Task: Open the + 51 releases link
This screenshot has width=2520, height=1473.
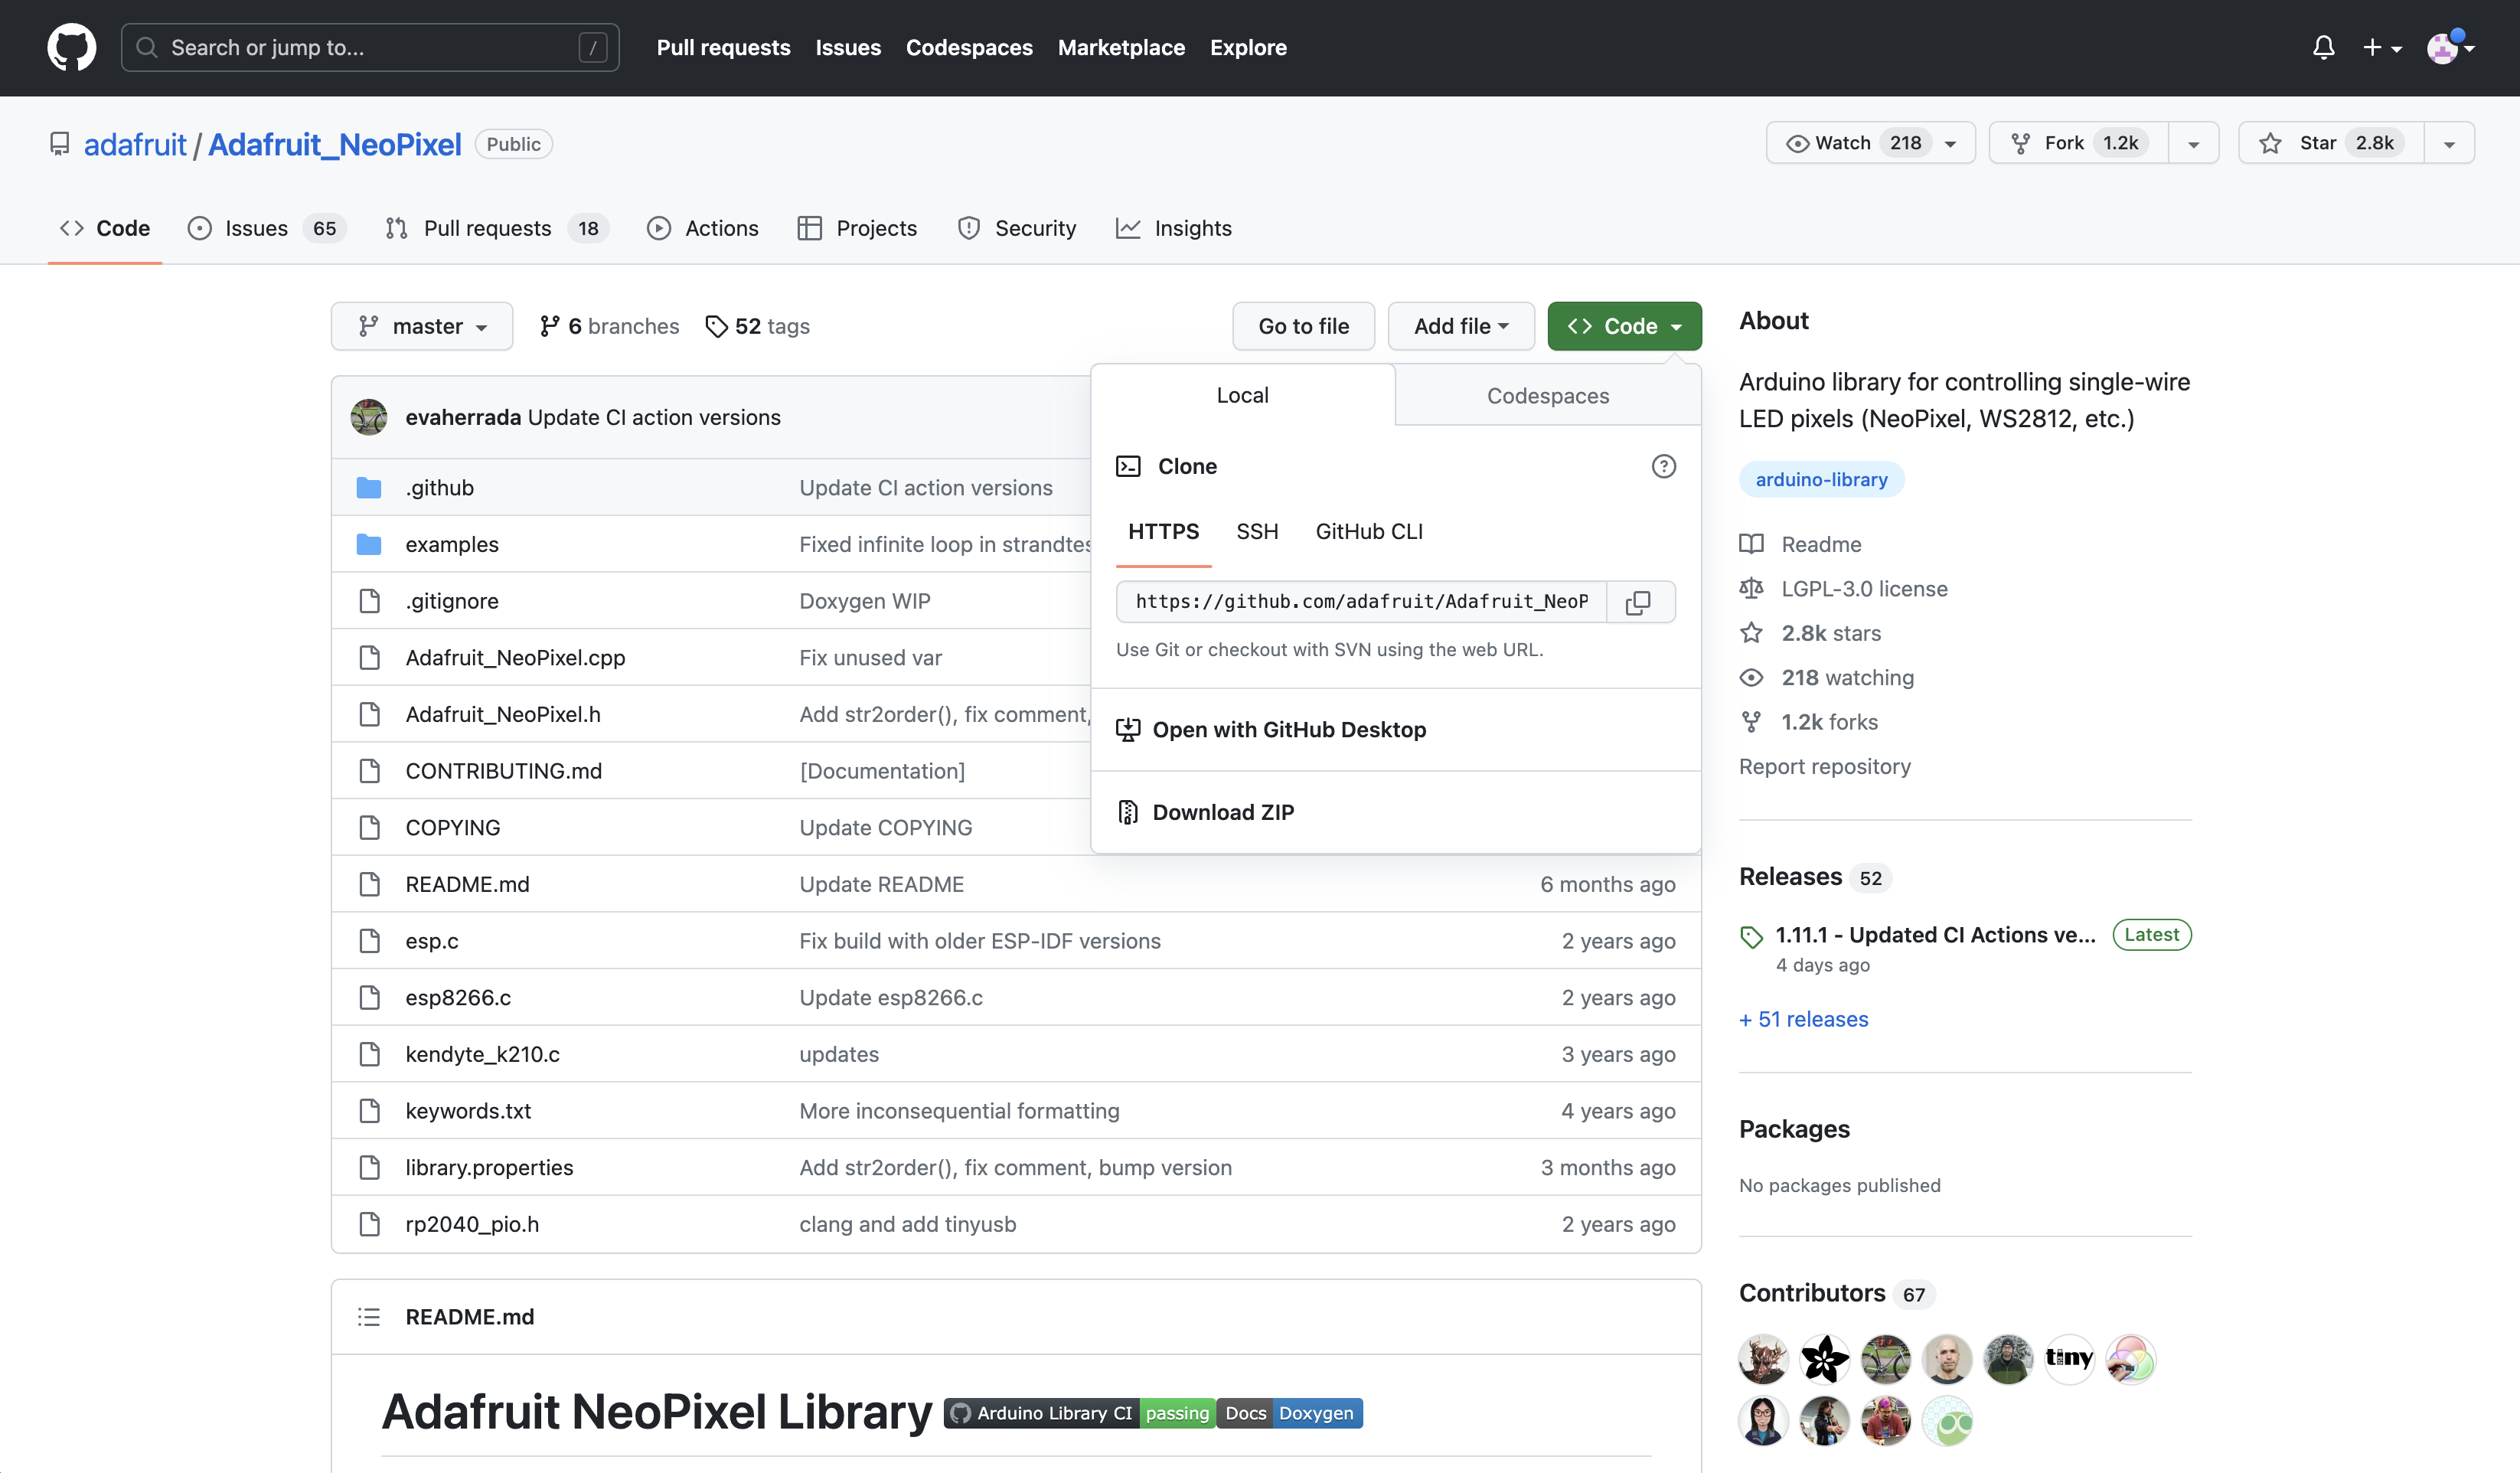Action: [x=1803, y=1019]
